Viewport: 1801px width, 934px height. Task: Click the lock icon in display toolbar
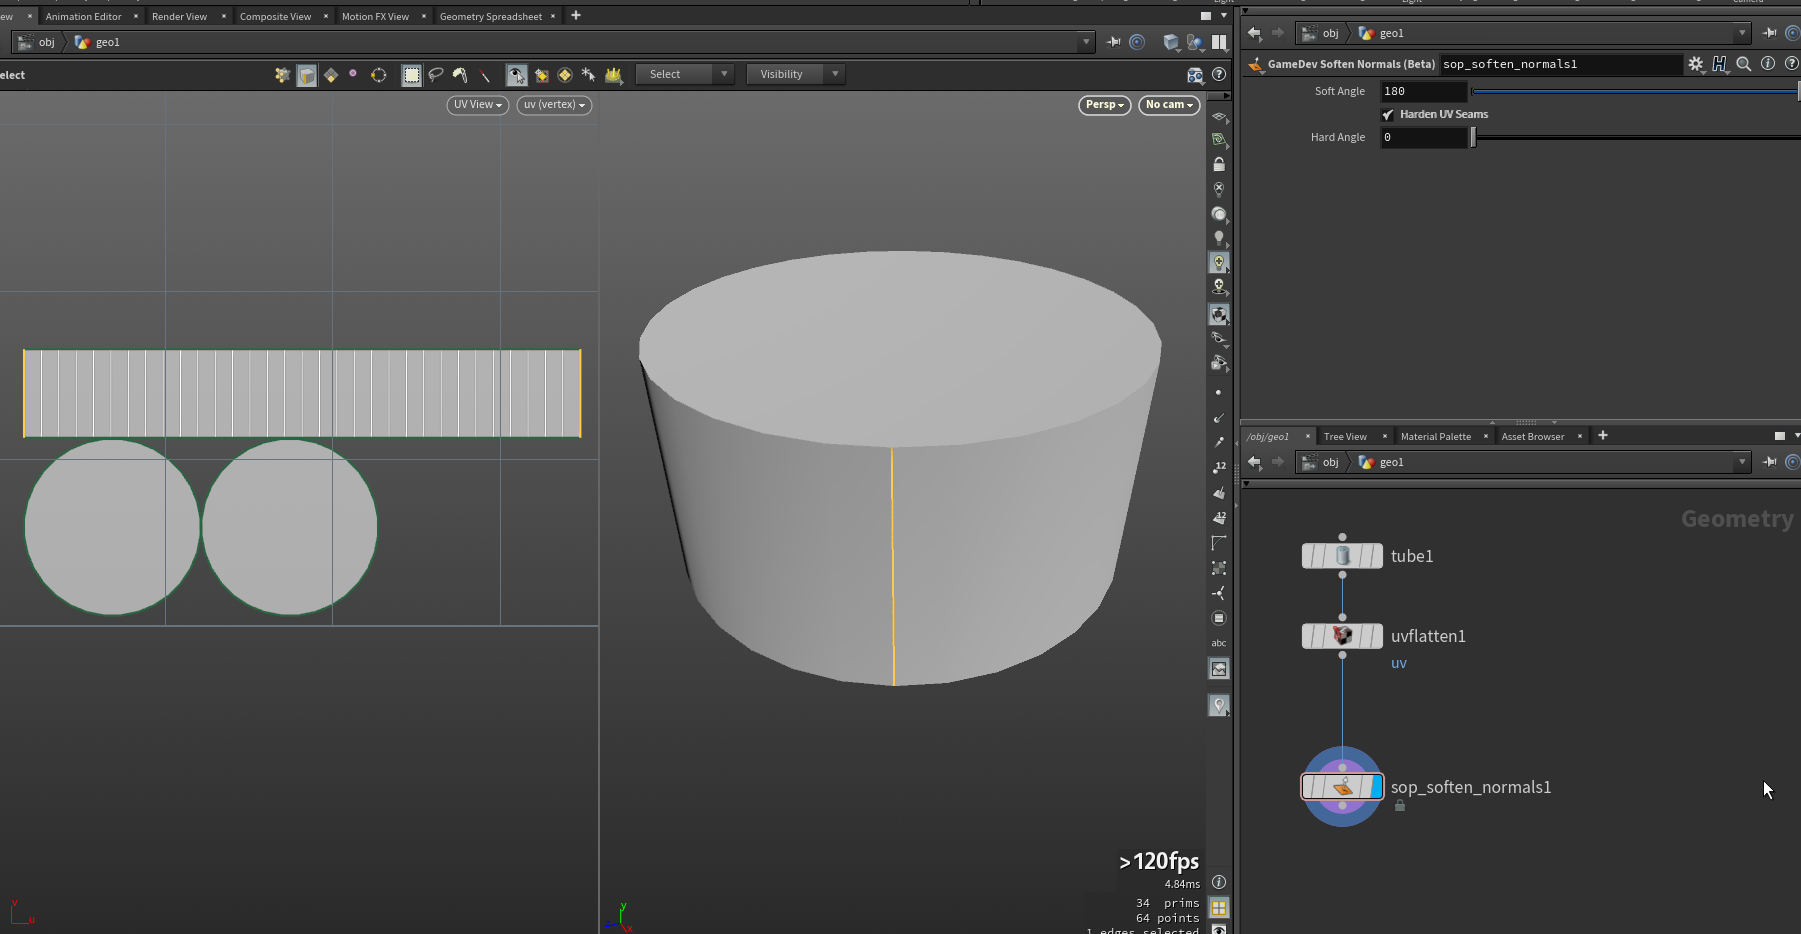1219,164
